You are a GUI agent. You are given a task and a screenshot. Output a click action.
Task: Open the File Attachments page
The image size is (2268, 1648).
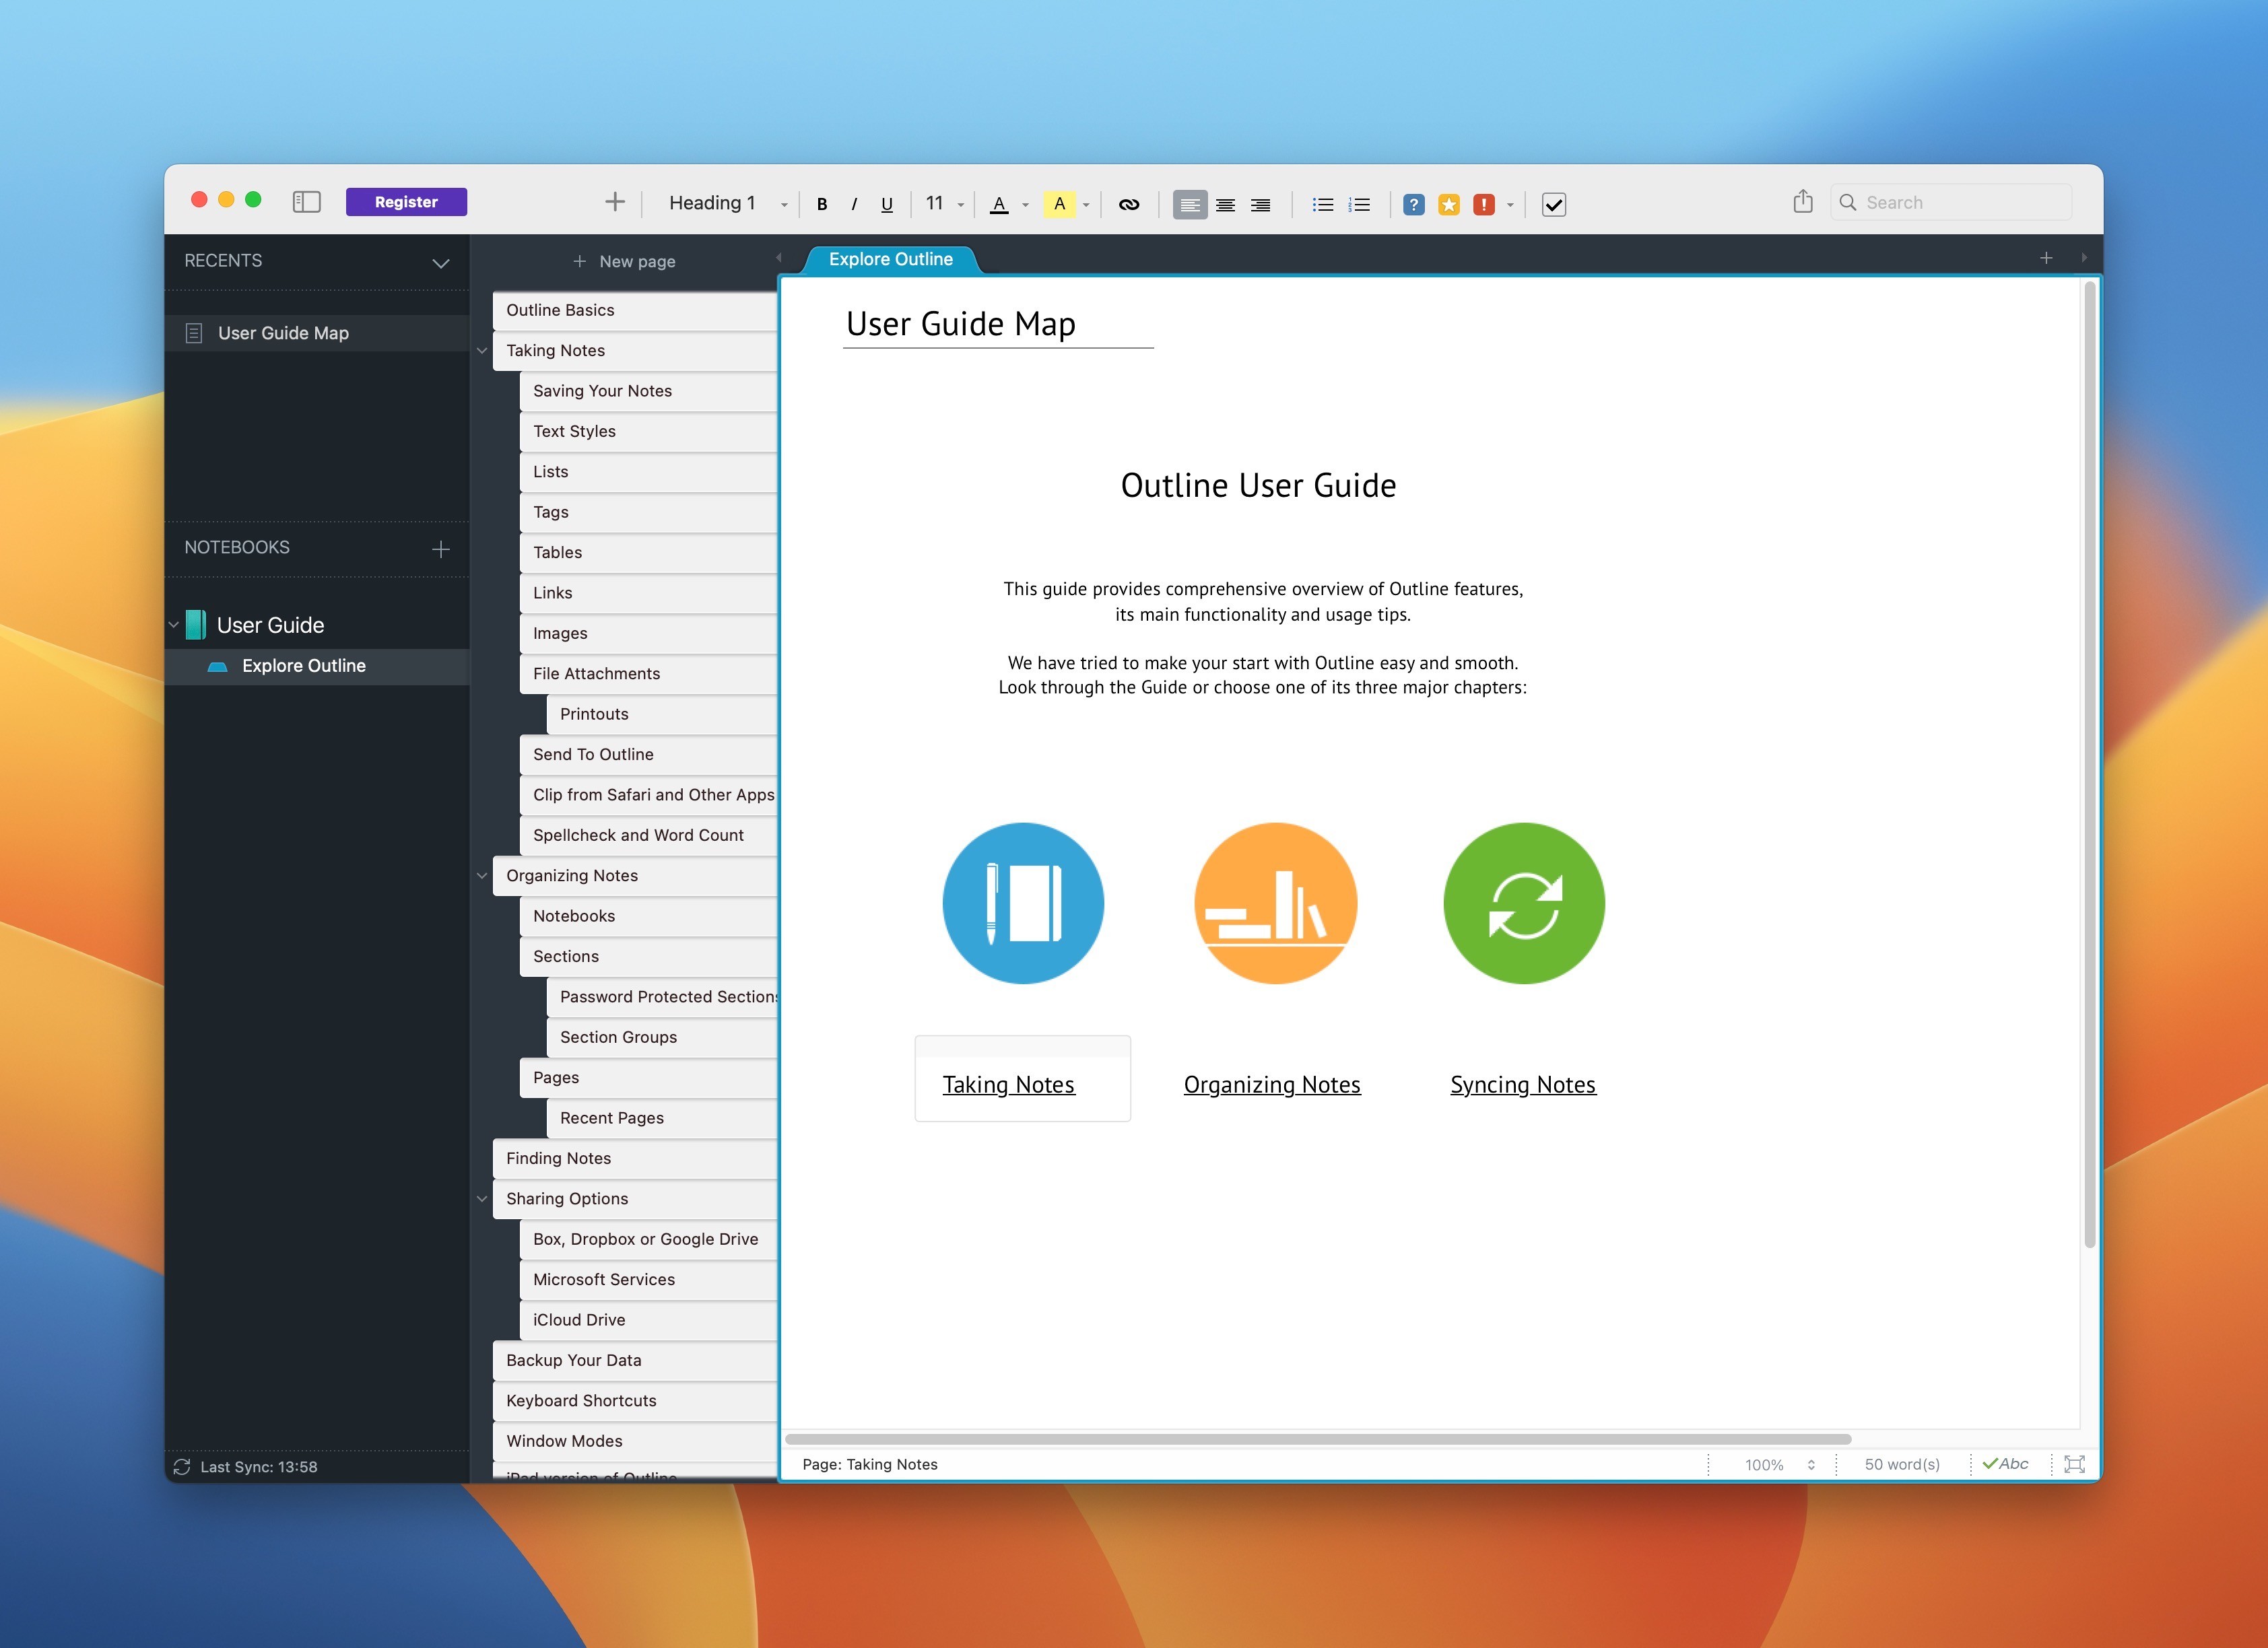point(649,673)
